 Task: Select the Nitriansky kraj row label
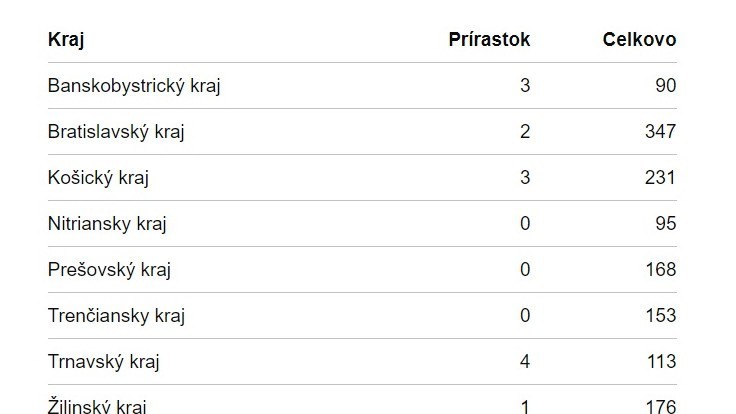click(107, 224)
